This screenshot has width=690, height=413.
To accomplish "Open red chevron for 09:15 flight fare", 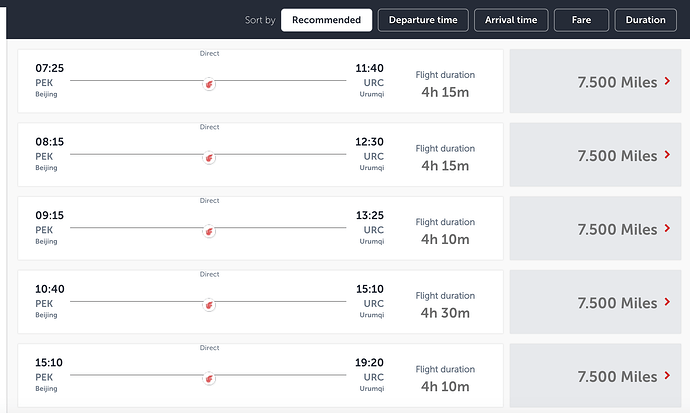I will pos(668,228).
